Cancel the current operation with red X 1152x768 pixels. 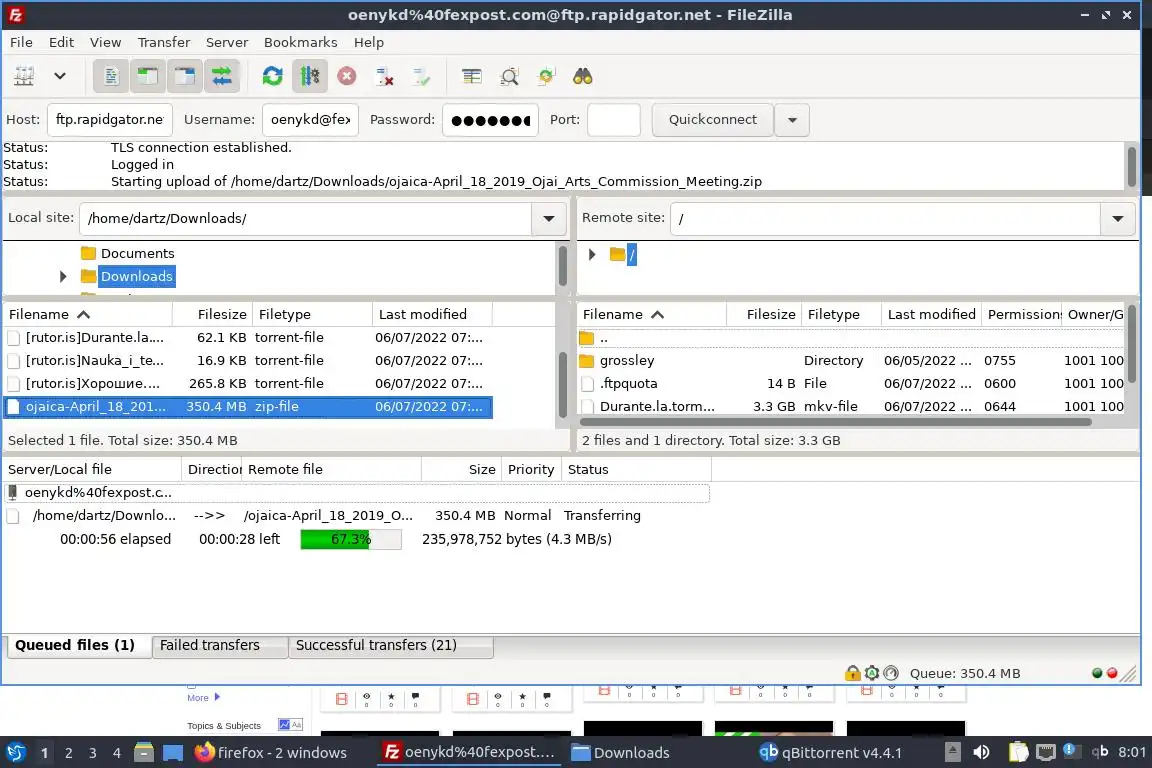coord(347,76)
